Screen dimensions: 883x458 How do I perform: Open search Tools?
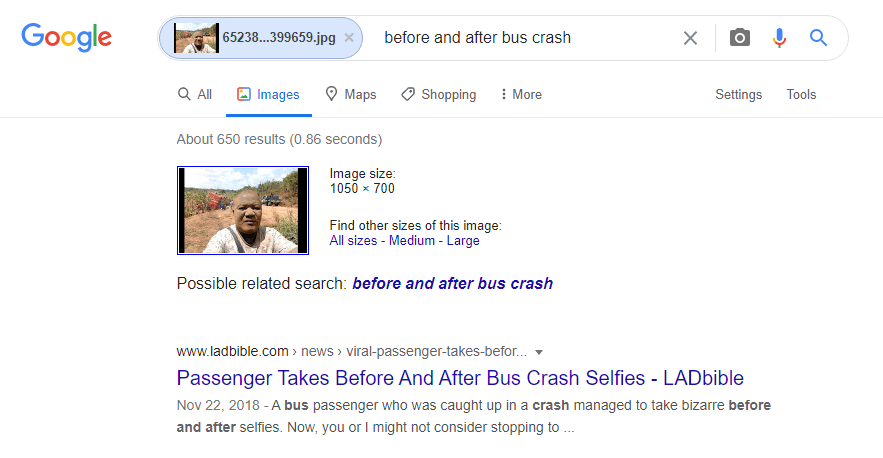point(801,95)
